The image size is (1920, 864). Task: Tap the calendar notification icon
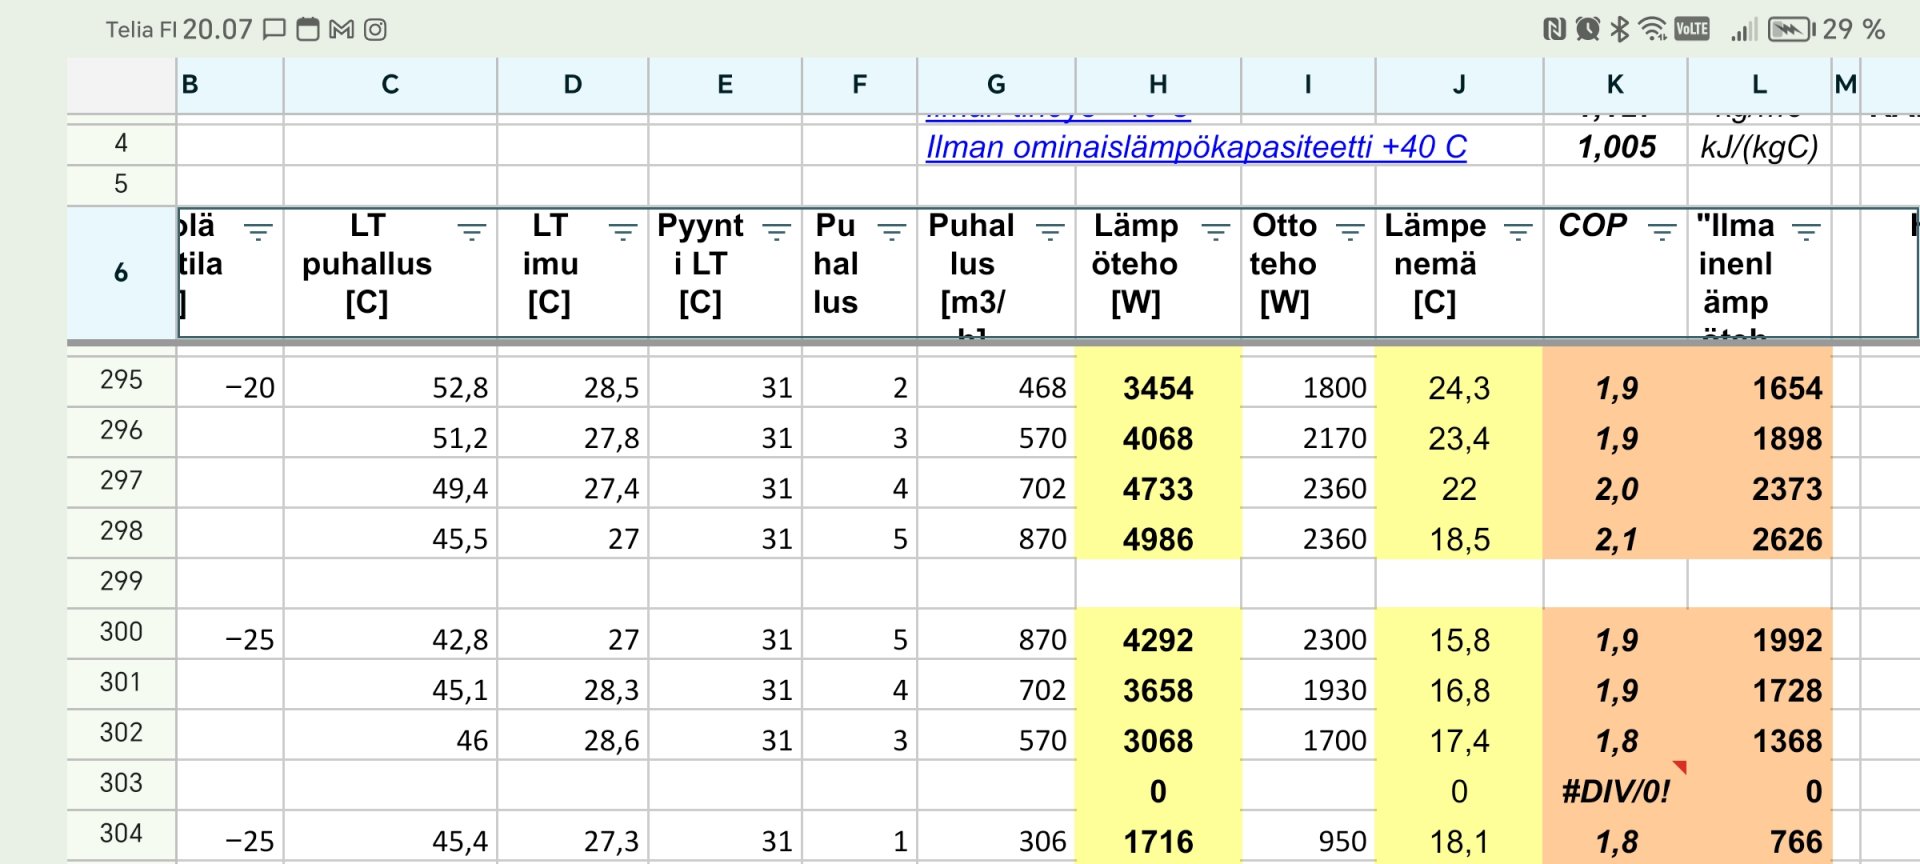pos(308,30)
